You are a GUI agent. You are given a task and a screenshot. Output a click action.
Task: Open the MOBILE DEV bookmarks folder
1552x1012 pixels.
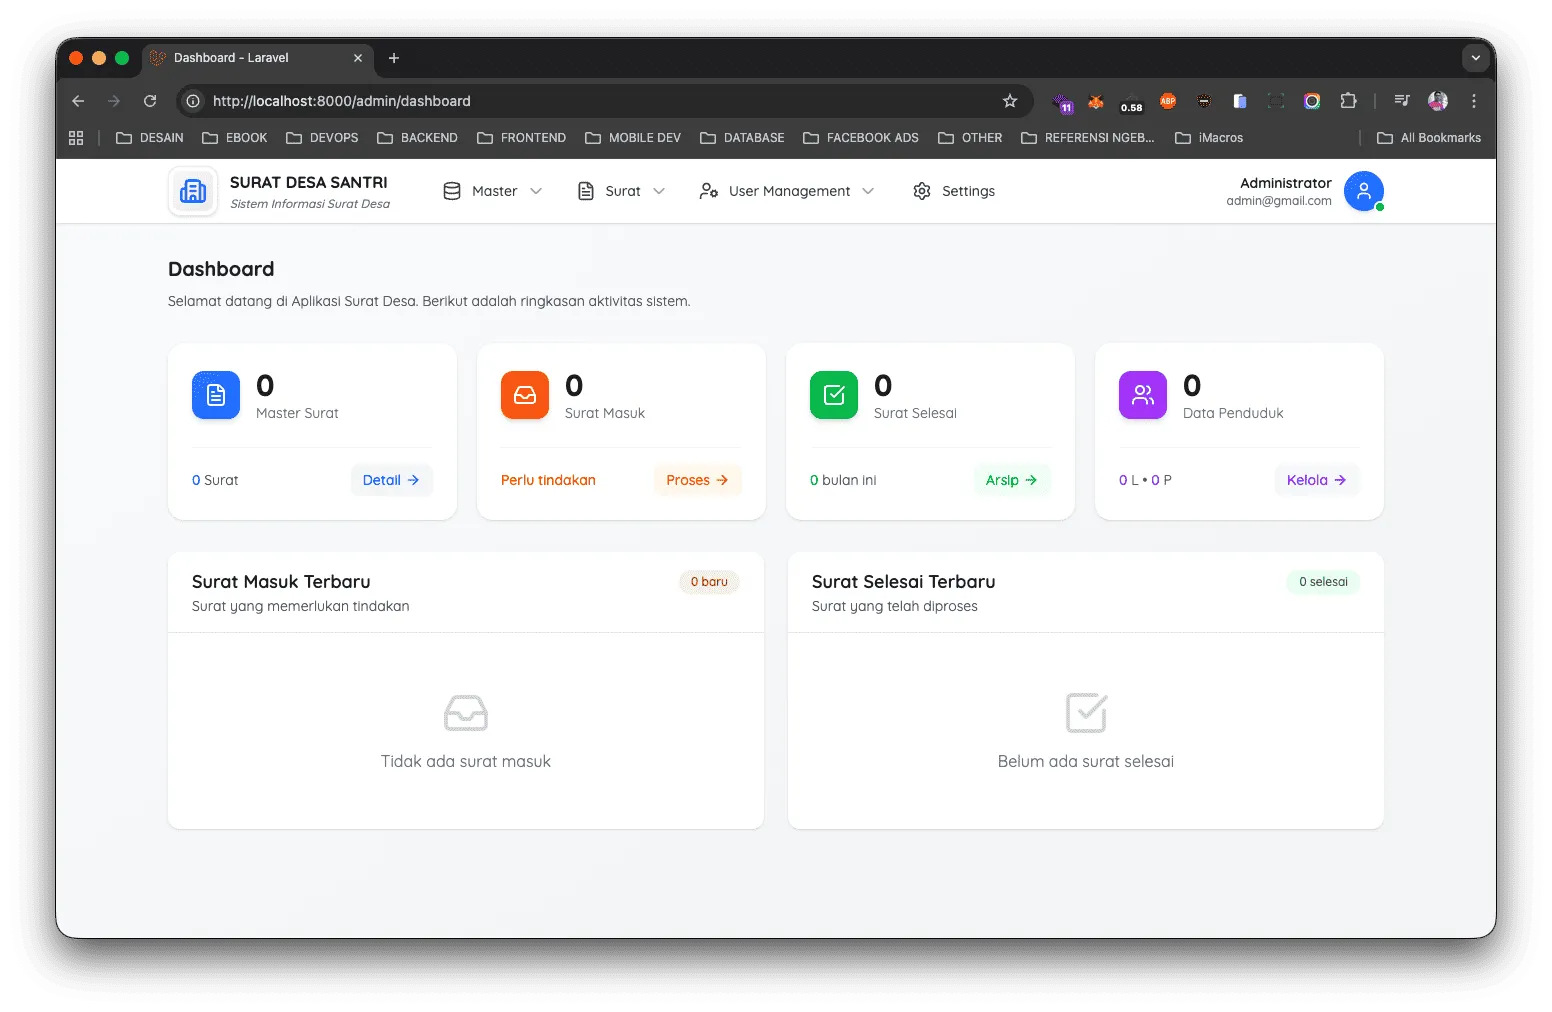click(633, 138)
